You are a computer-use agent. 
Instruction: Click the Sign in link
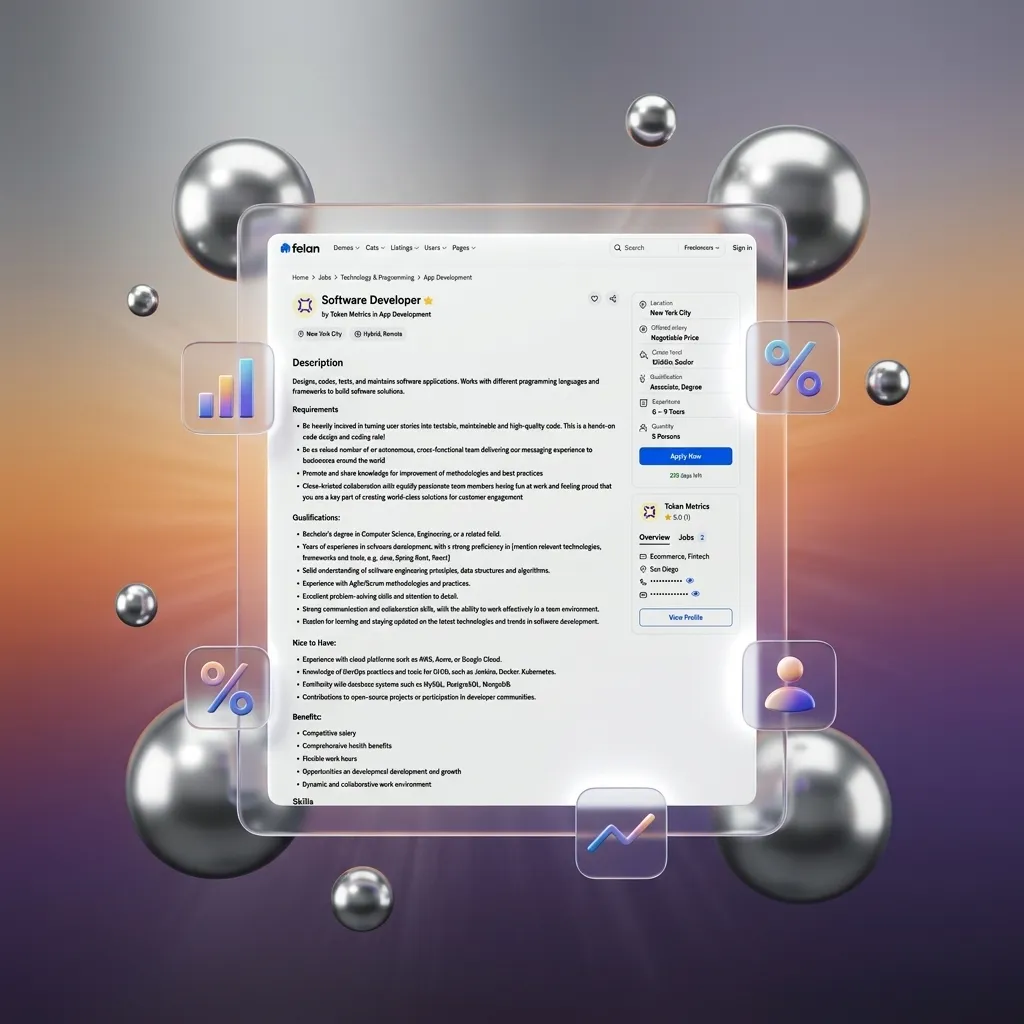[x=741, y=248]
